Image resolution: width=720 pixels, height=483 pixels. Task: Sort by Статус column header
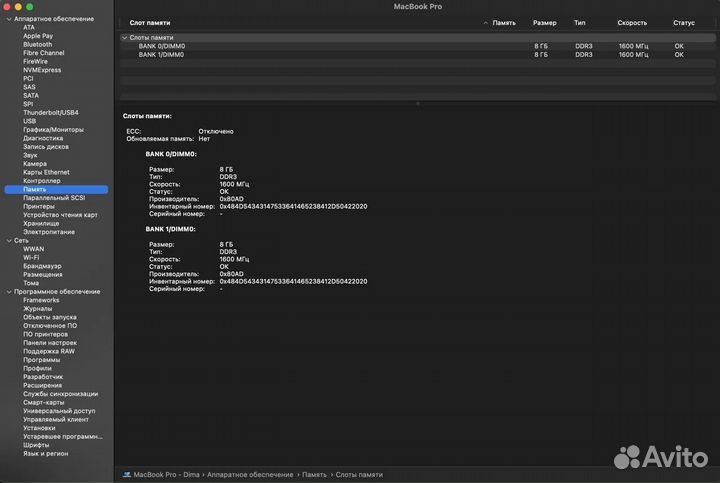[684, 22]
